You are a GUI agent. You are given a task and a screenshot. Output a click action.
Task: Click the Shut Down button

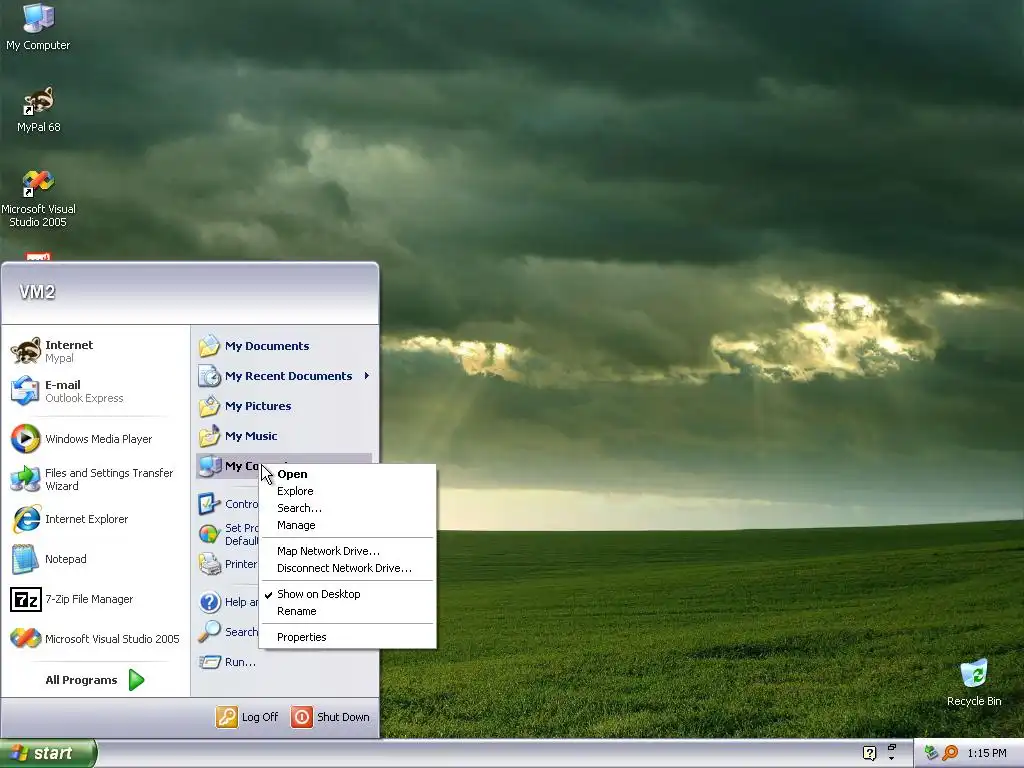(x=330, y=716)
